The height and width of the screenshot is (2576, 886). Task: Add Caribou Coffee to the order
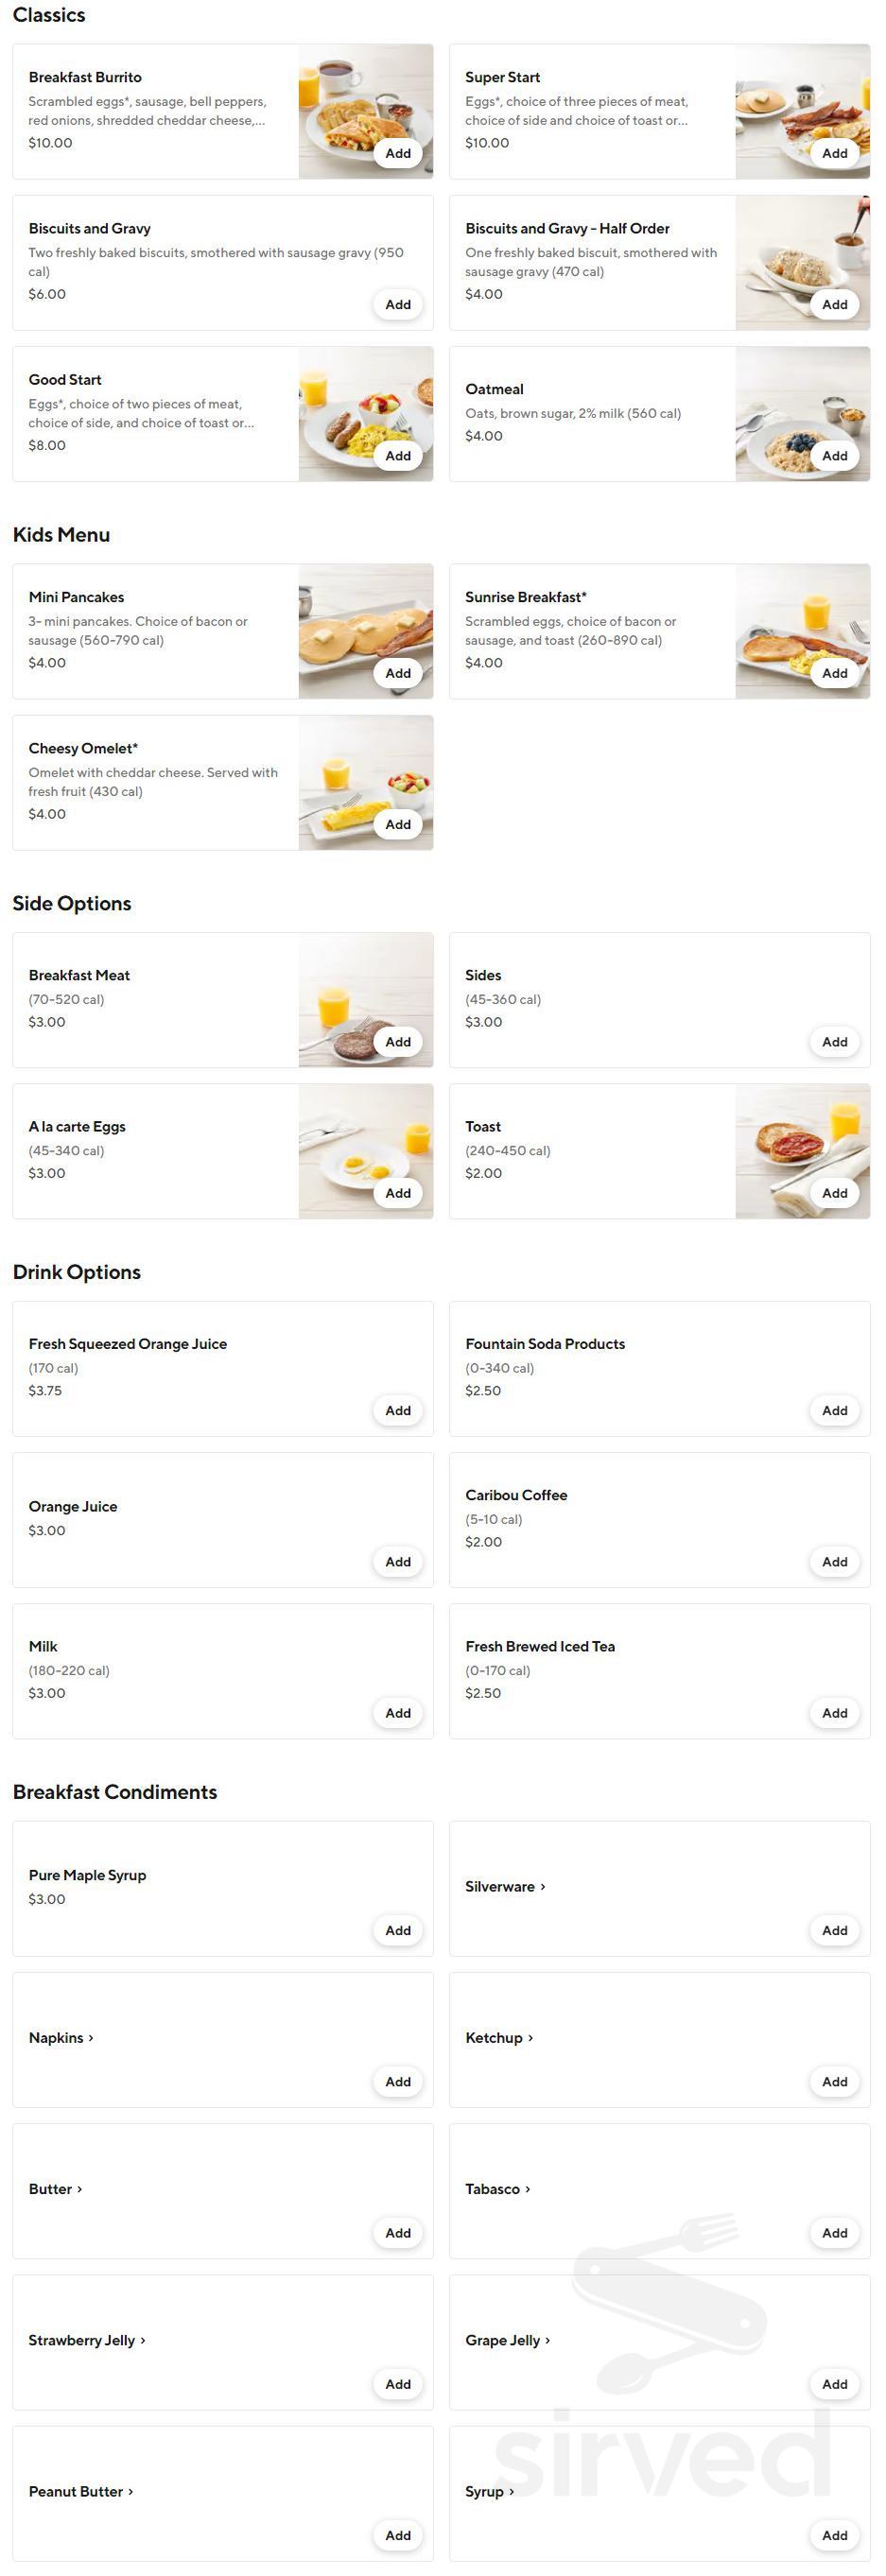[x=834, y=1561]
